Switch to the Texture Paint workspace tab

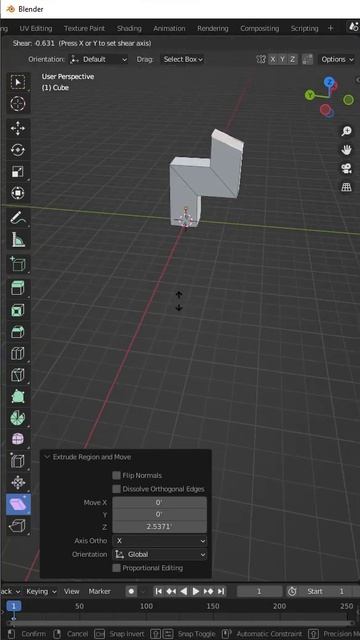tap(84, 28)
